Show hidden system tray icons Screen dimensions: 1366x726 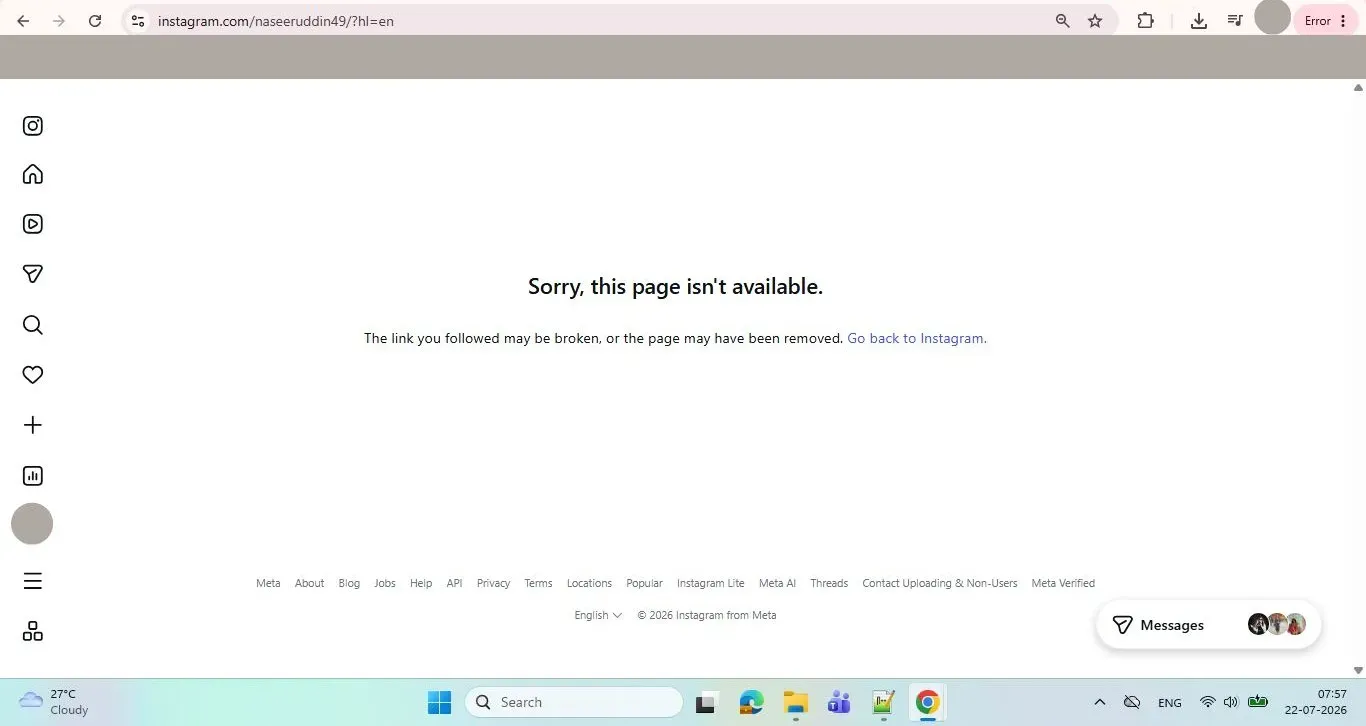tap(1100, 702)
